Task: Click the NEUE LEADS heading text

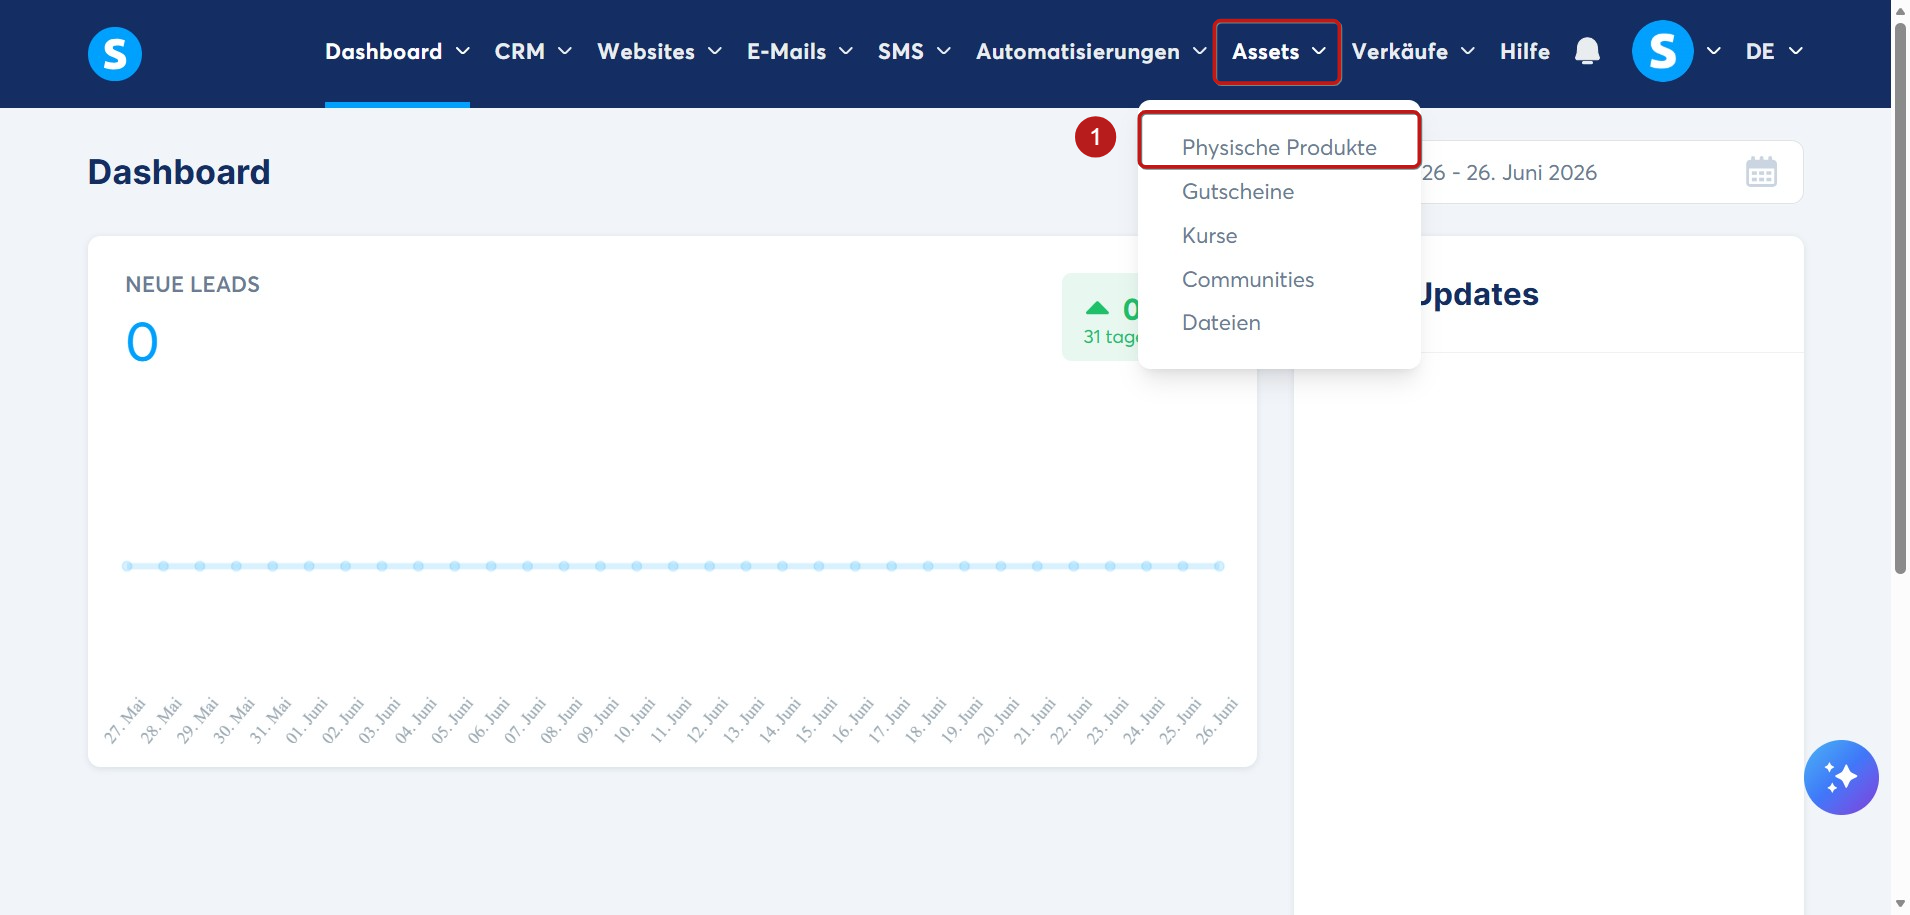Action: pyautogui.click(x=192, y=284)
